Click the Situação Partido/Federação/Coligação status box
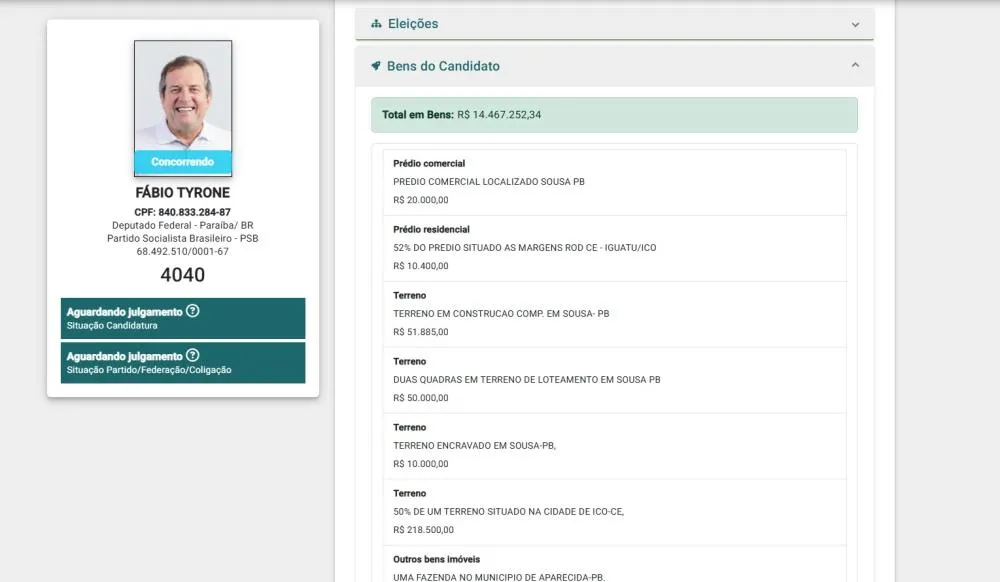The image size is (1000, 582). click(x=183, y=363)
